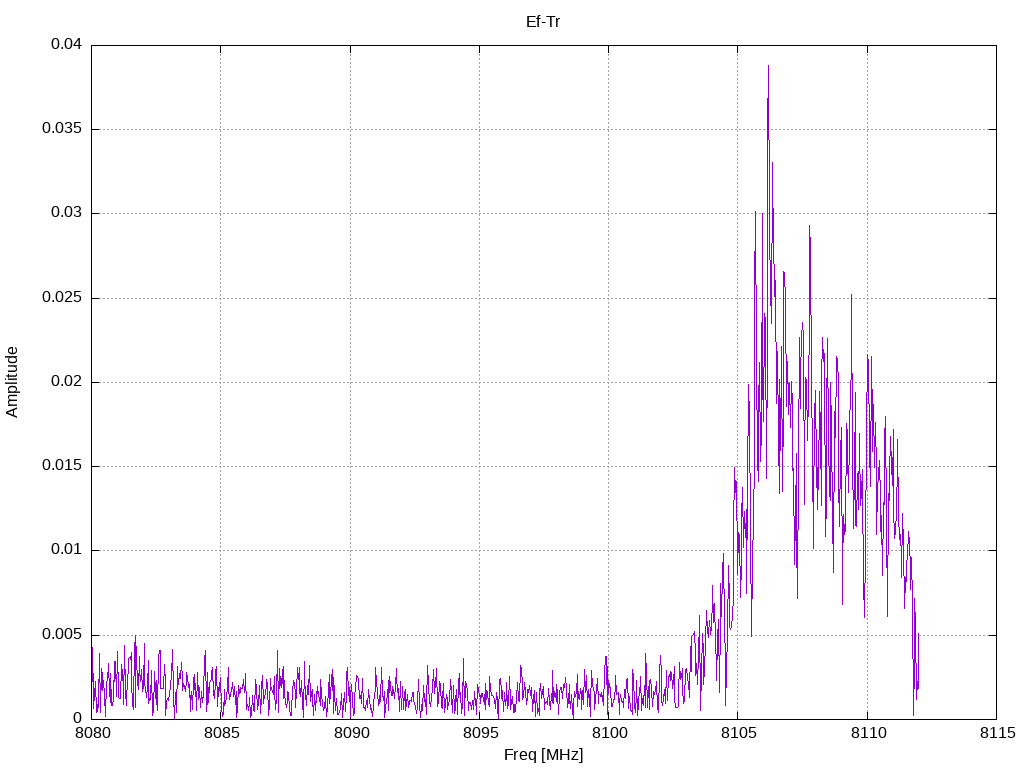Click the 8110 x-axis tick label
This screenshot has width=1024, height=768.
(x=867, y=733)
